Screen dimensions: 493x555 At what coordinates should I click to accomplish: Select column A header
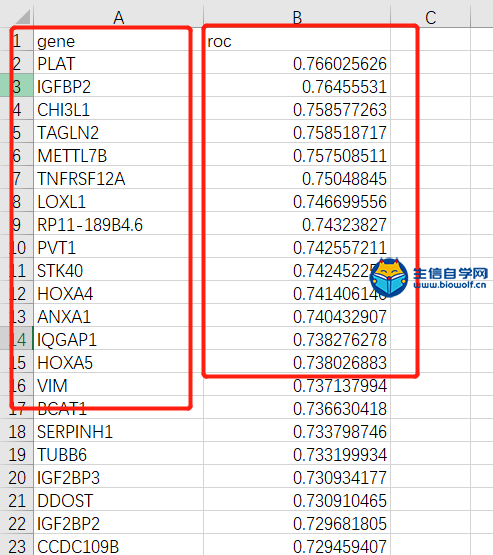tap(119, 17)
